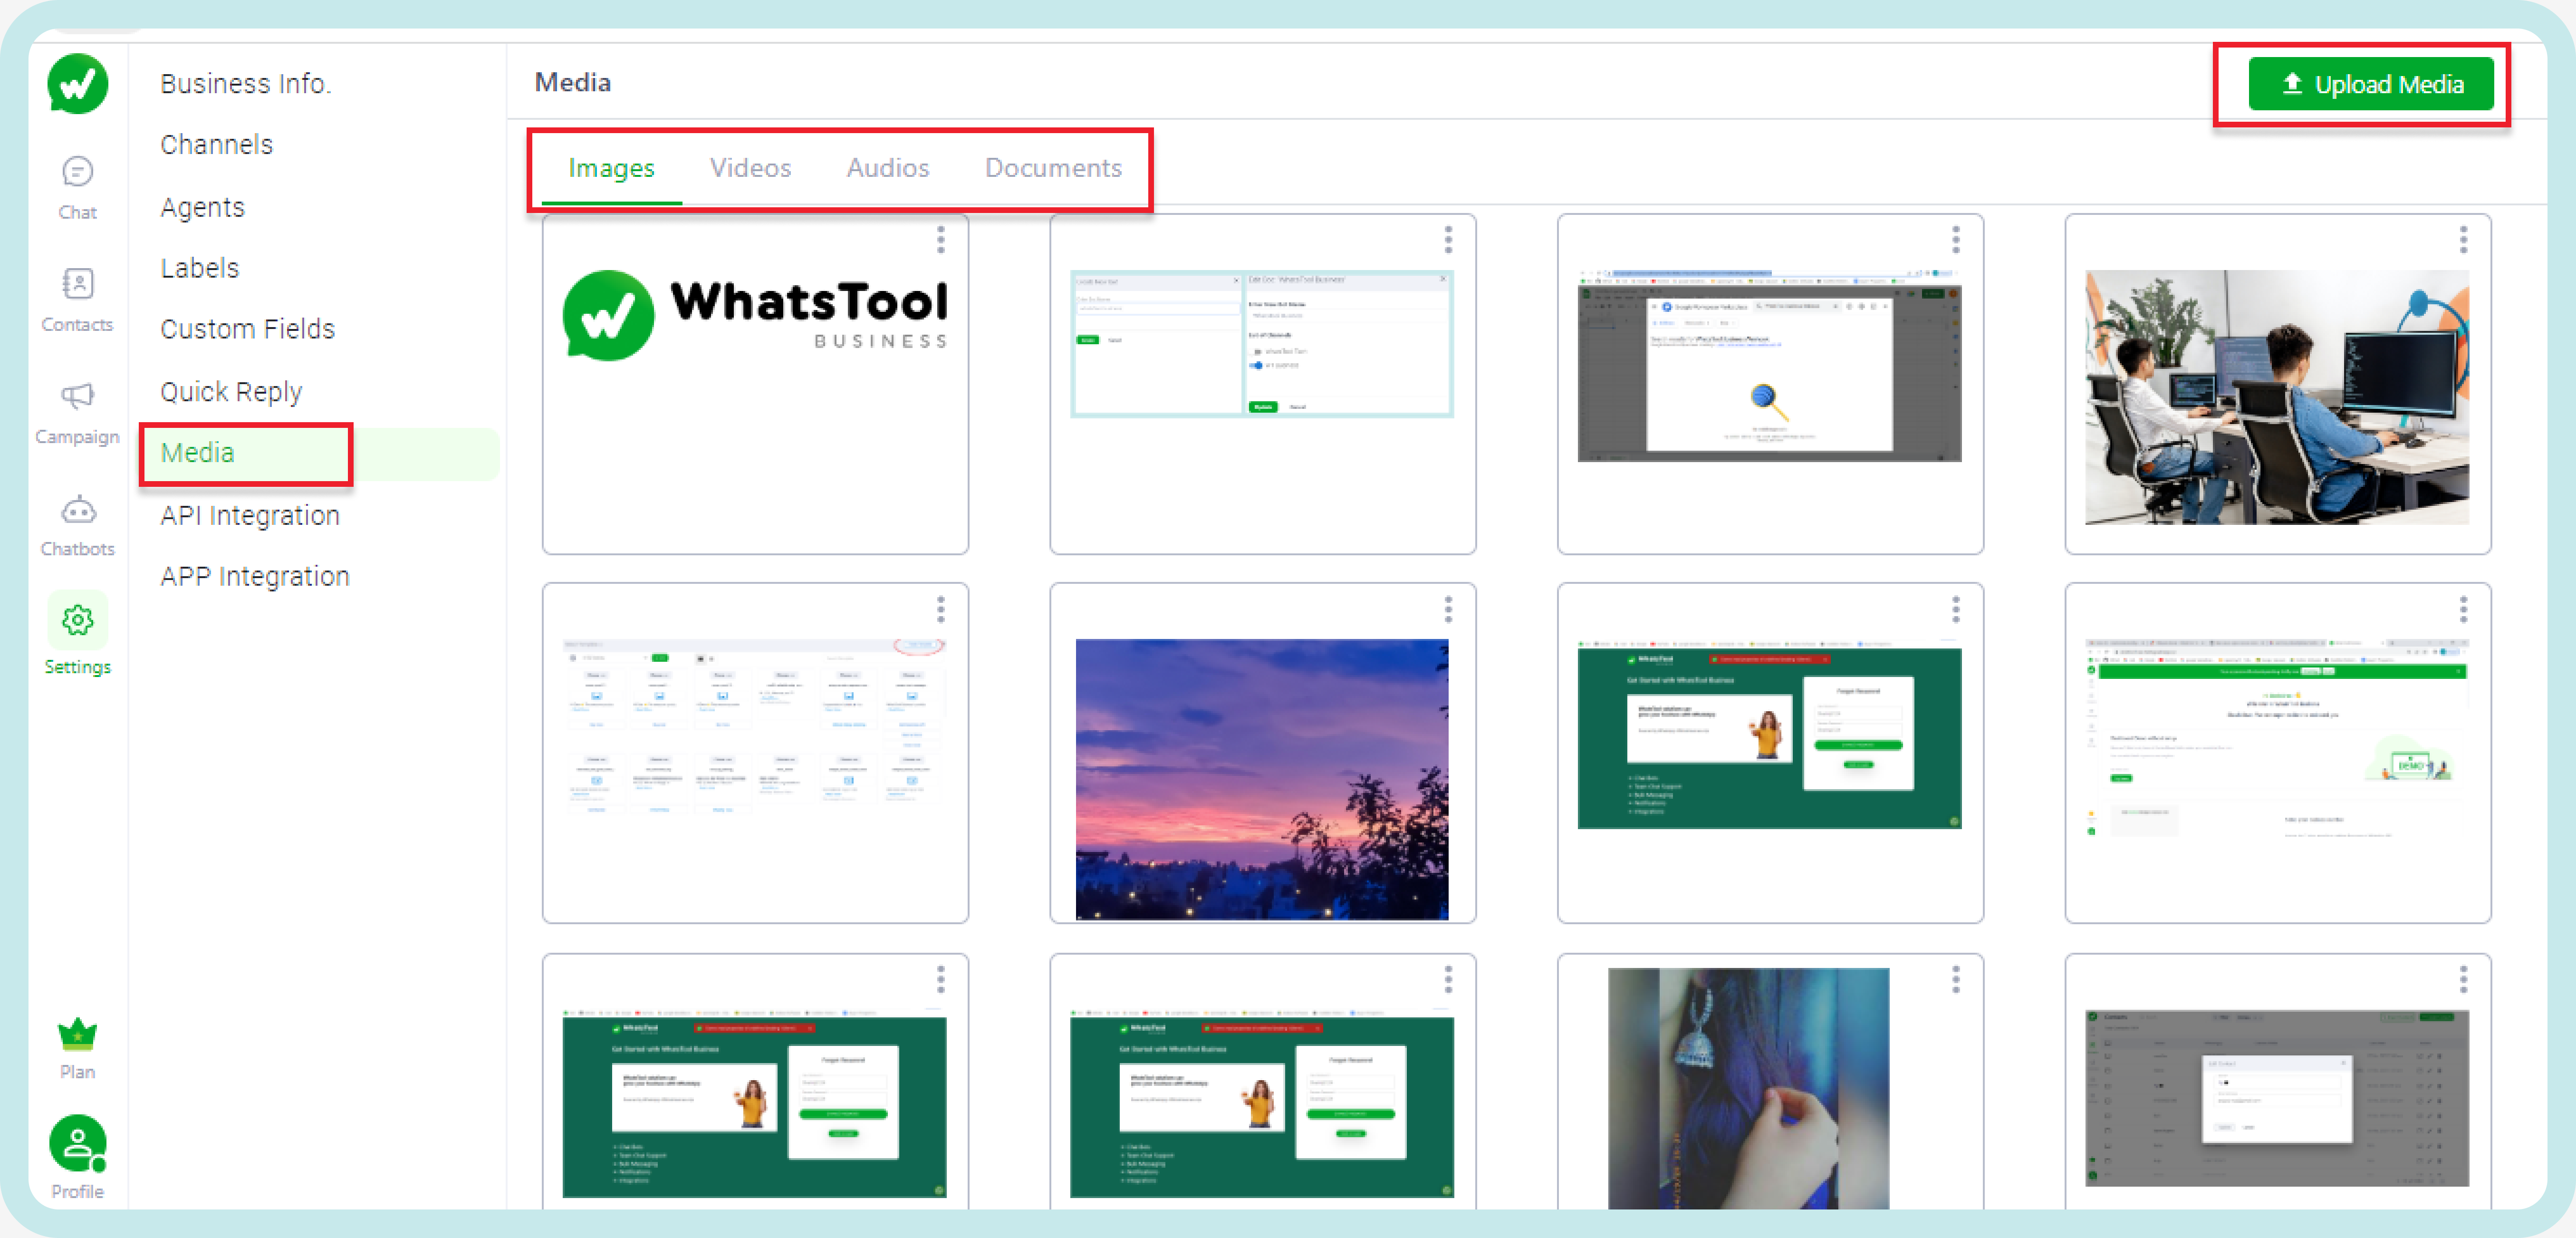
Task: Switch to the Videos tab
Action: (750, 168)
